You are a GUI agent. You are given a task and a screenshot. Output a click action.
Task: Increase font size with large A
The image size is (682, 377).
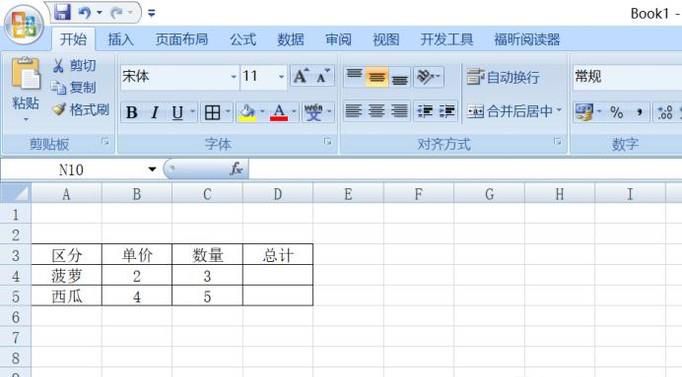301,77
